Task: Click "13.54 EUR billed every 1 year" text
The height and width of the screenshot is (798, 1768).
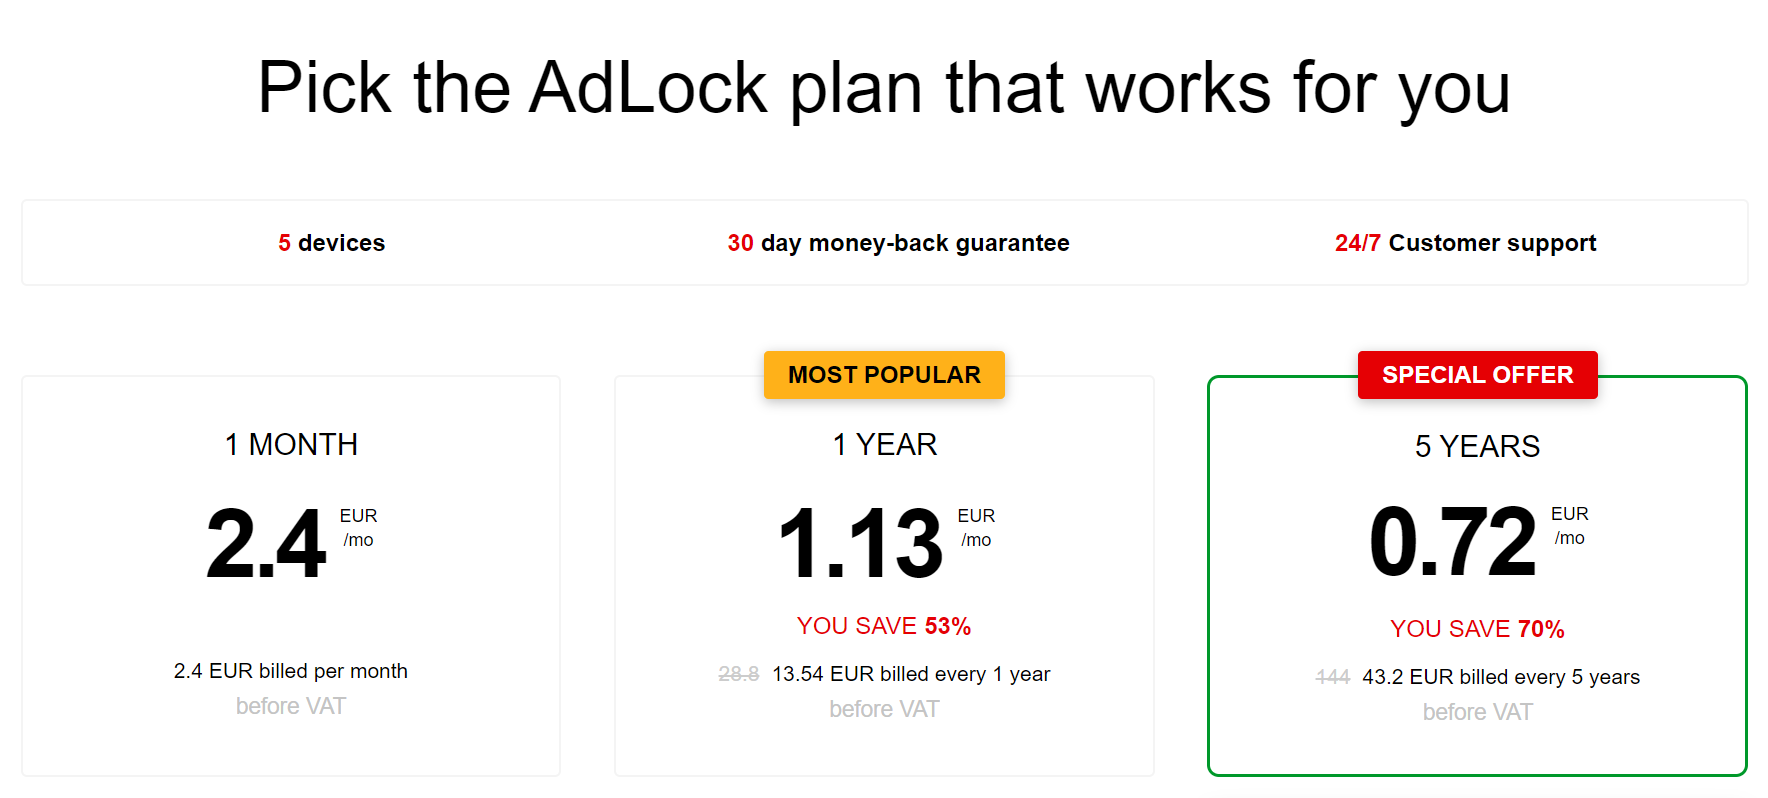Action: click(x=911, y=674)
